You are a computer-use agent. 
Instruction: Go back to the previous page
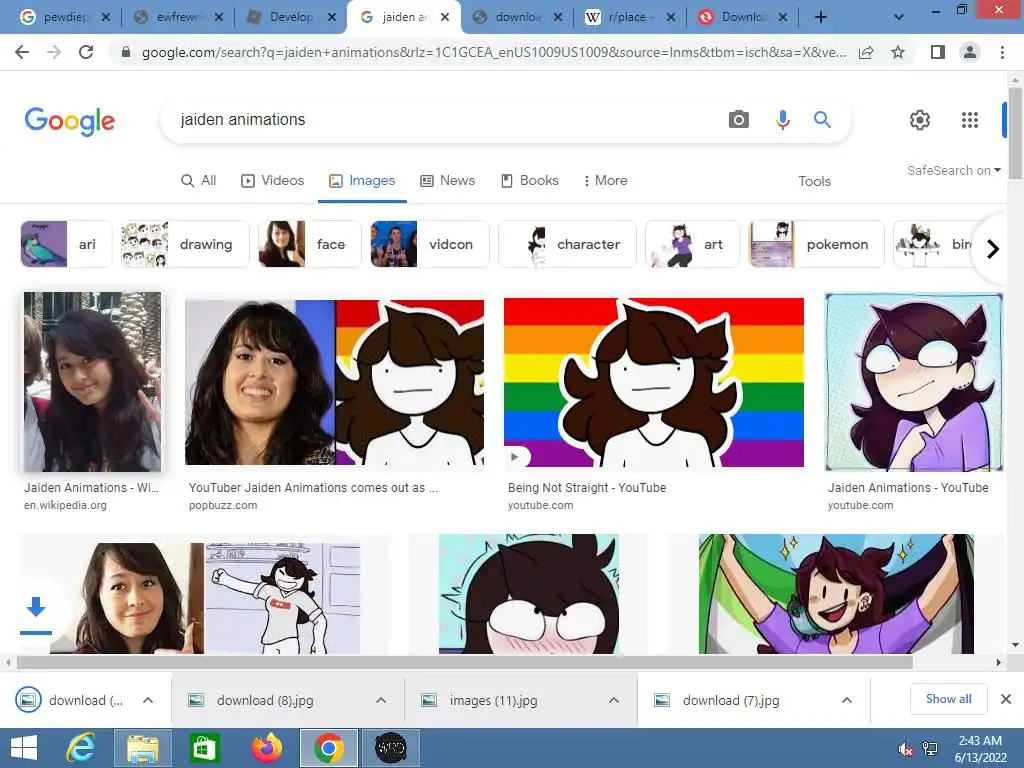point(22,52)
